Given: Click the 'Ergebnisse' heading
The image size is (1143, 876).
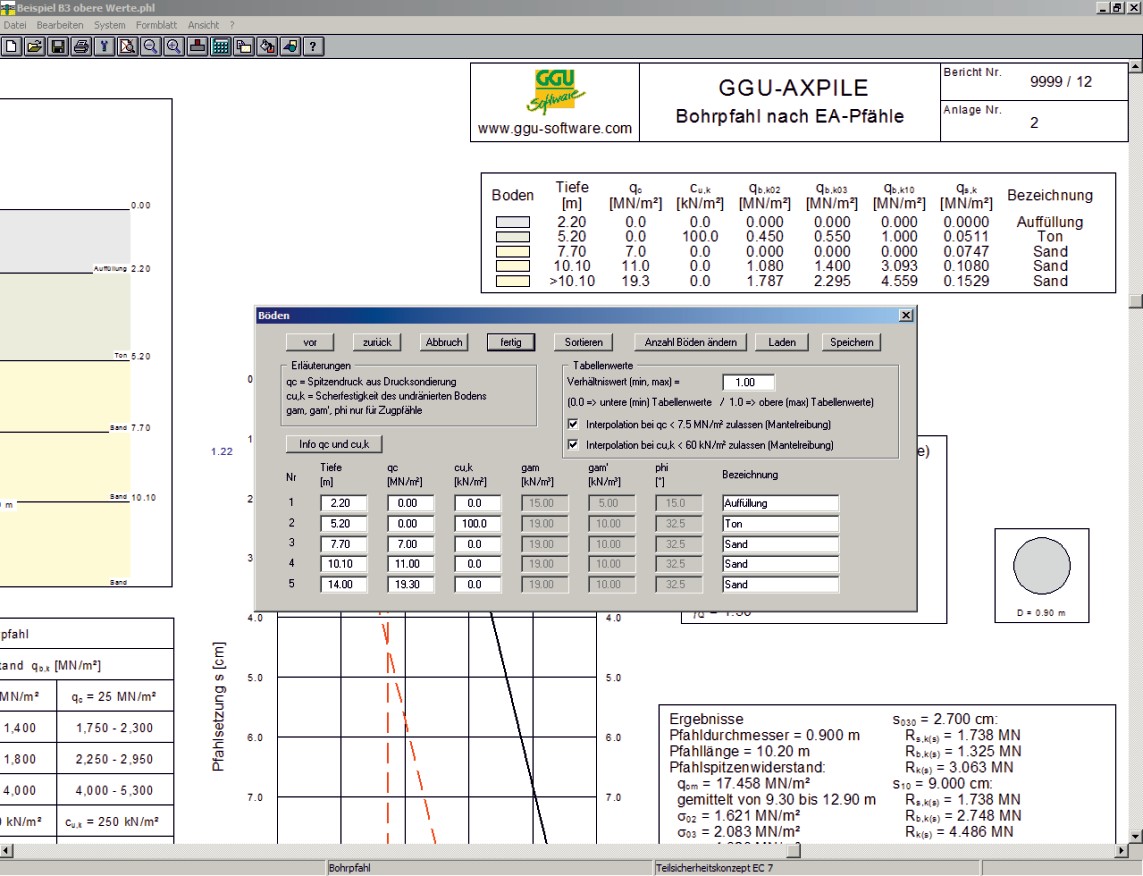Looking at the screenshot, I should pos(706,719).
